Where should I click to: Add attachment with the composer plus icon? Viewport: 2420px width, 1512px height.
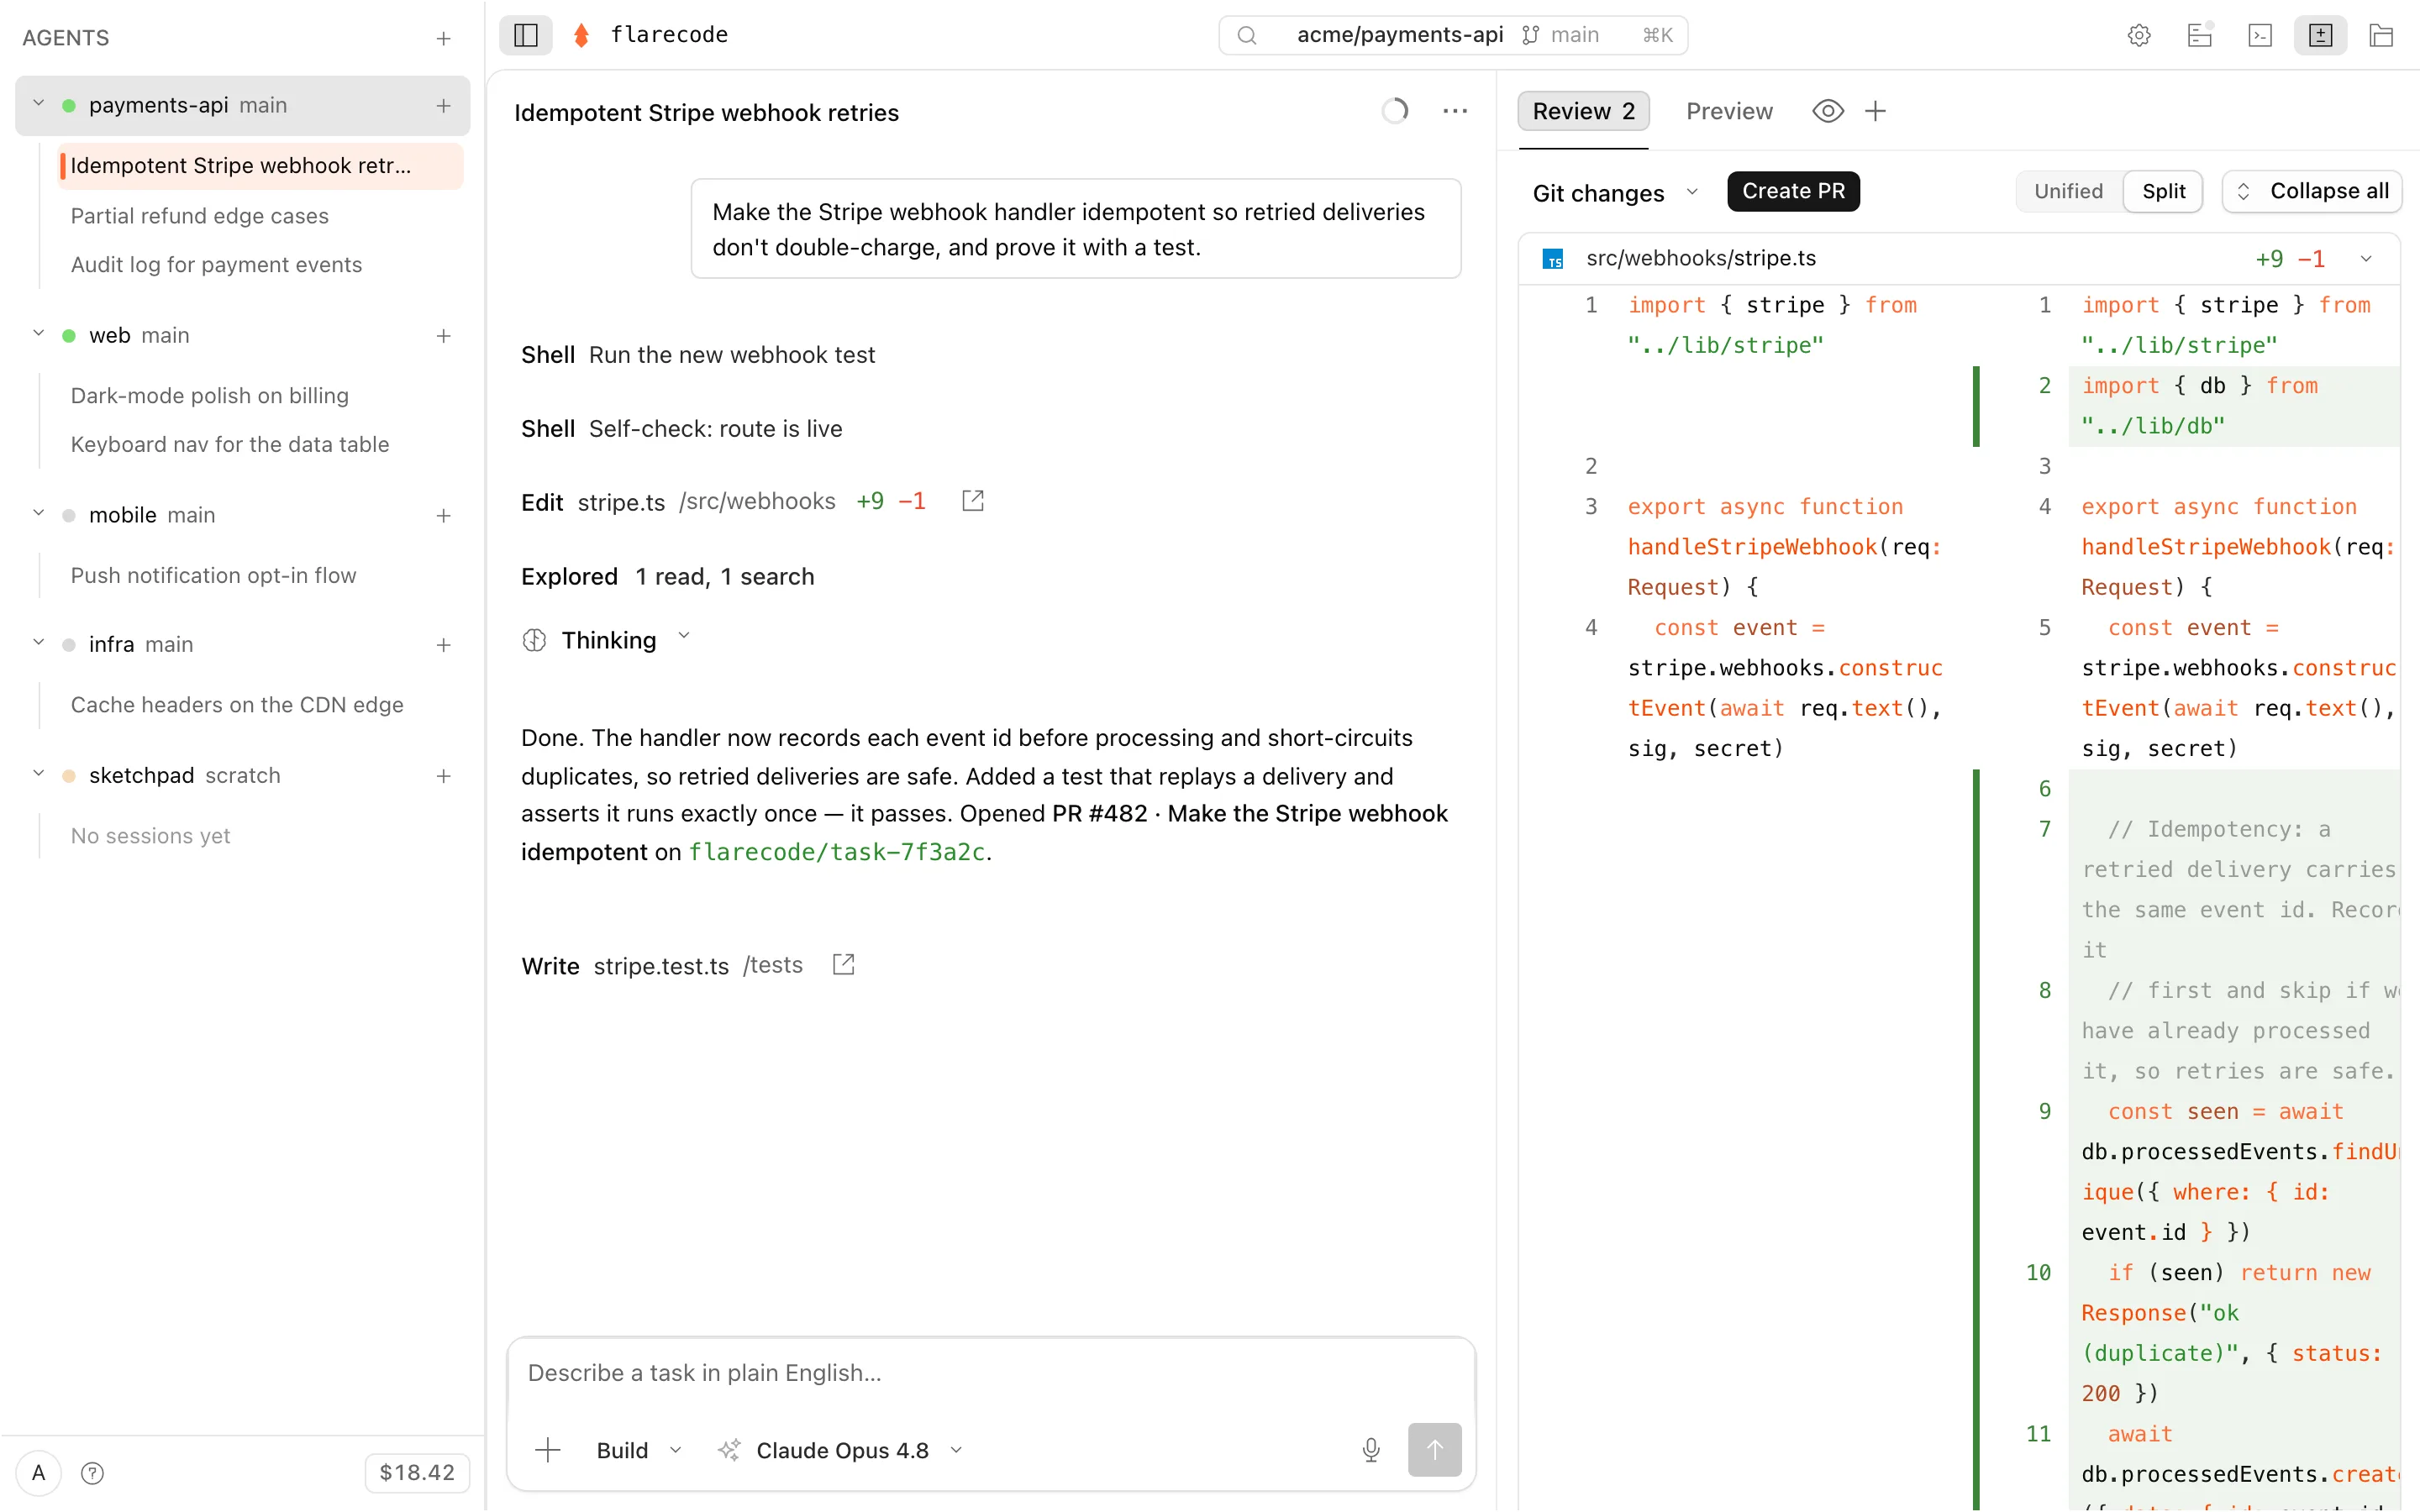coord(547,1450)
